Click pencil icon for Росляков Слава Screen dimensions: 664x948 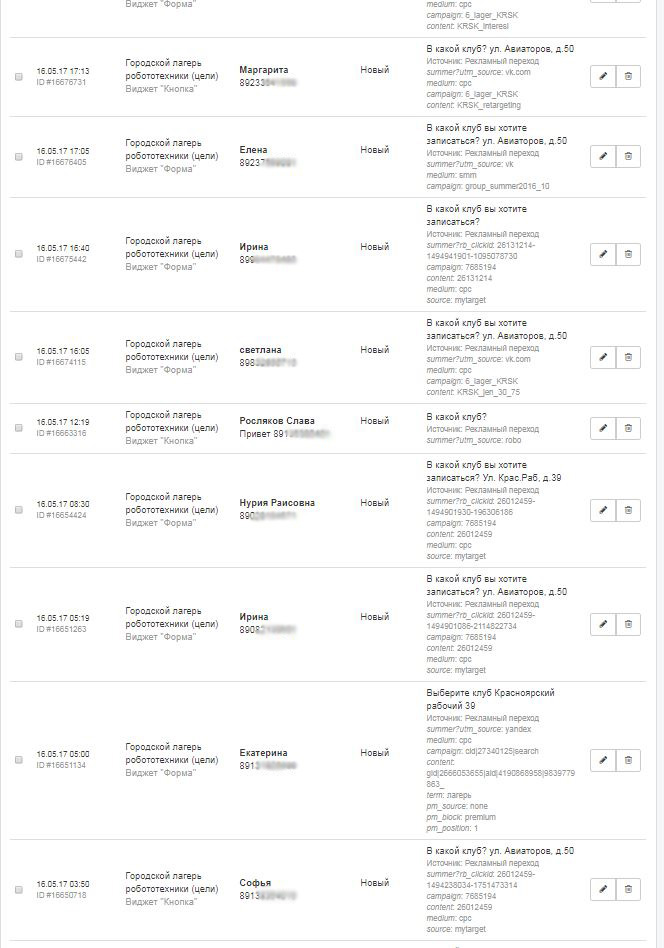point(603,428)
